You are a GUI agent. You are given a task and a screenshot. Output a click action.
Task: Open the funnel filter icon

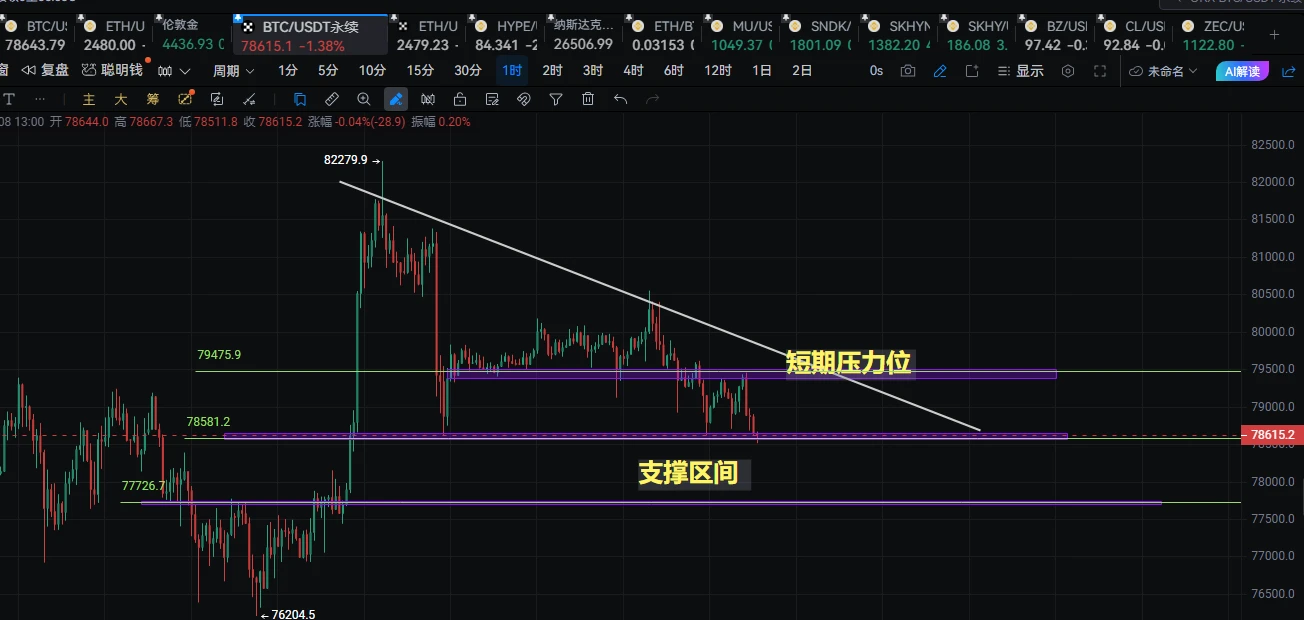556,99
